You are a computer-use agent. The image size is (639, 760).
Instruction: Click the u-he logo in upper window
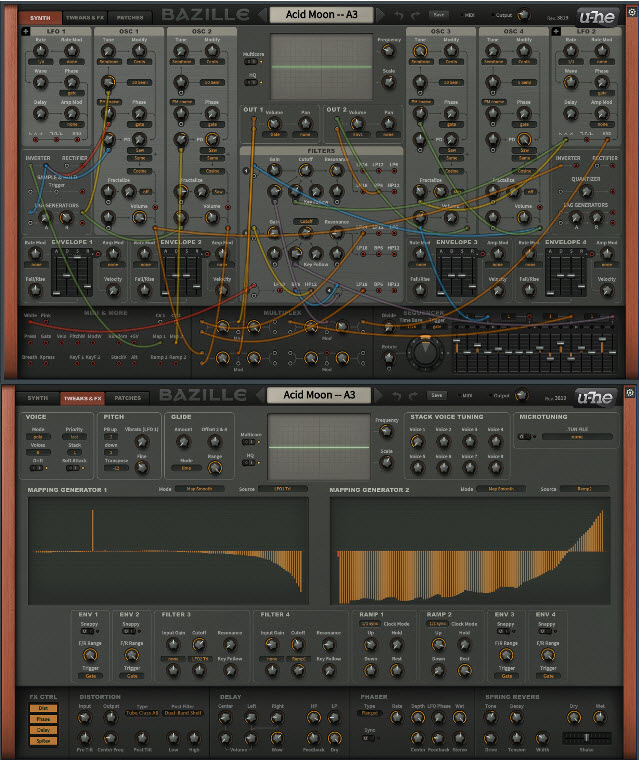(597, 17)
